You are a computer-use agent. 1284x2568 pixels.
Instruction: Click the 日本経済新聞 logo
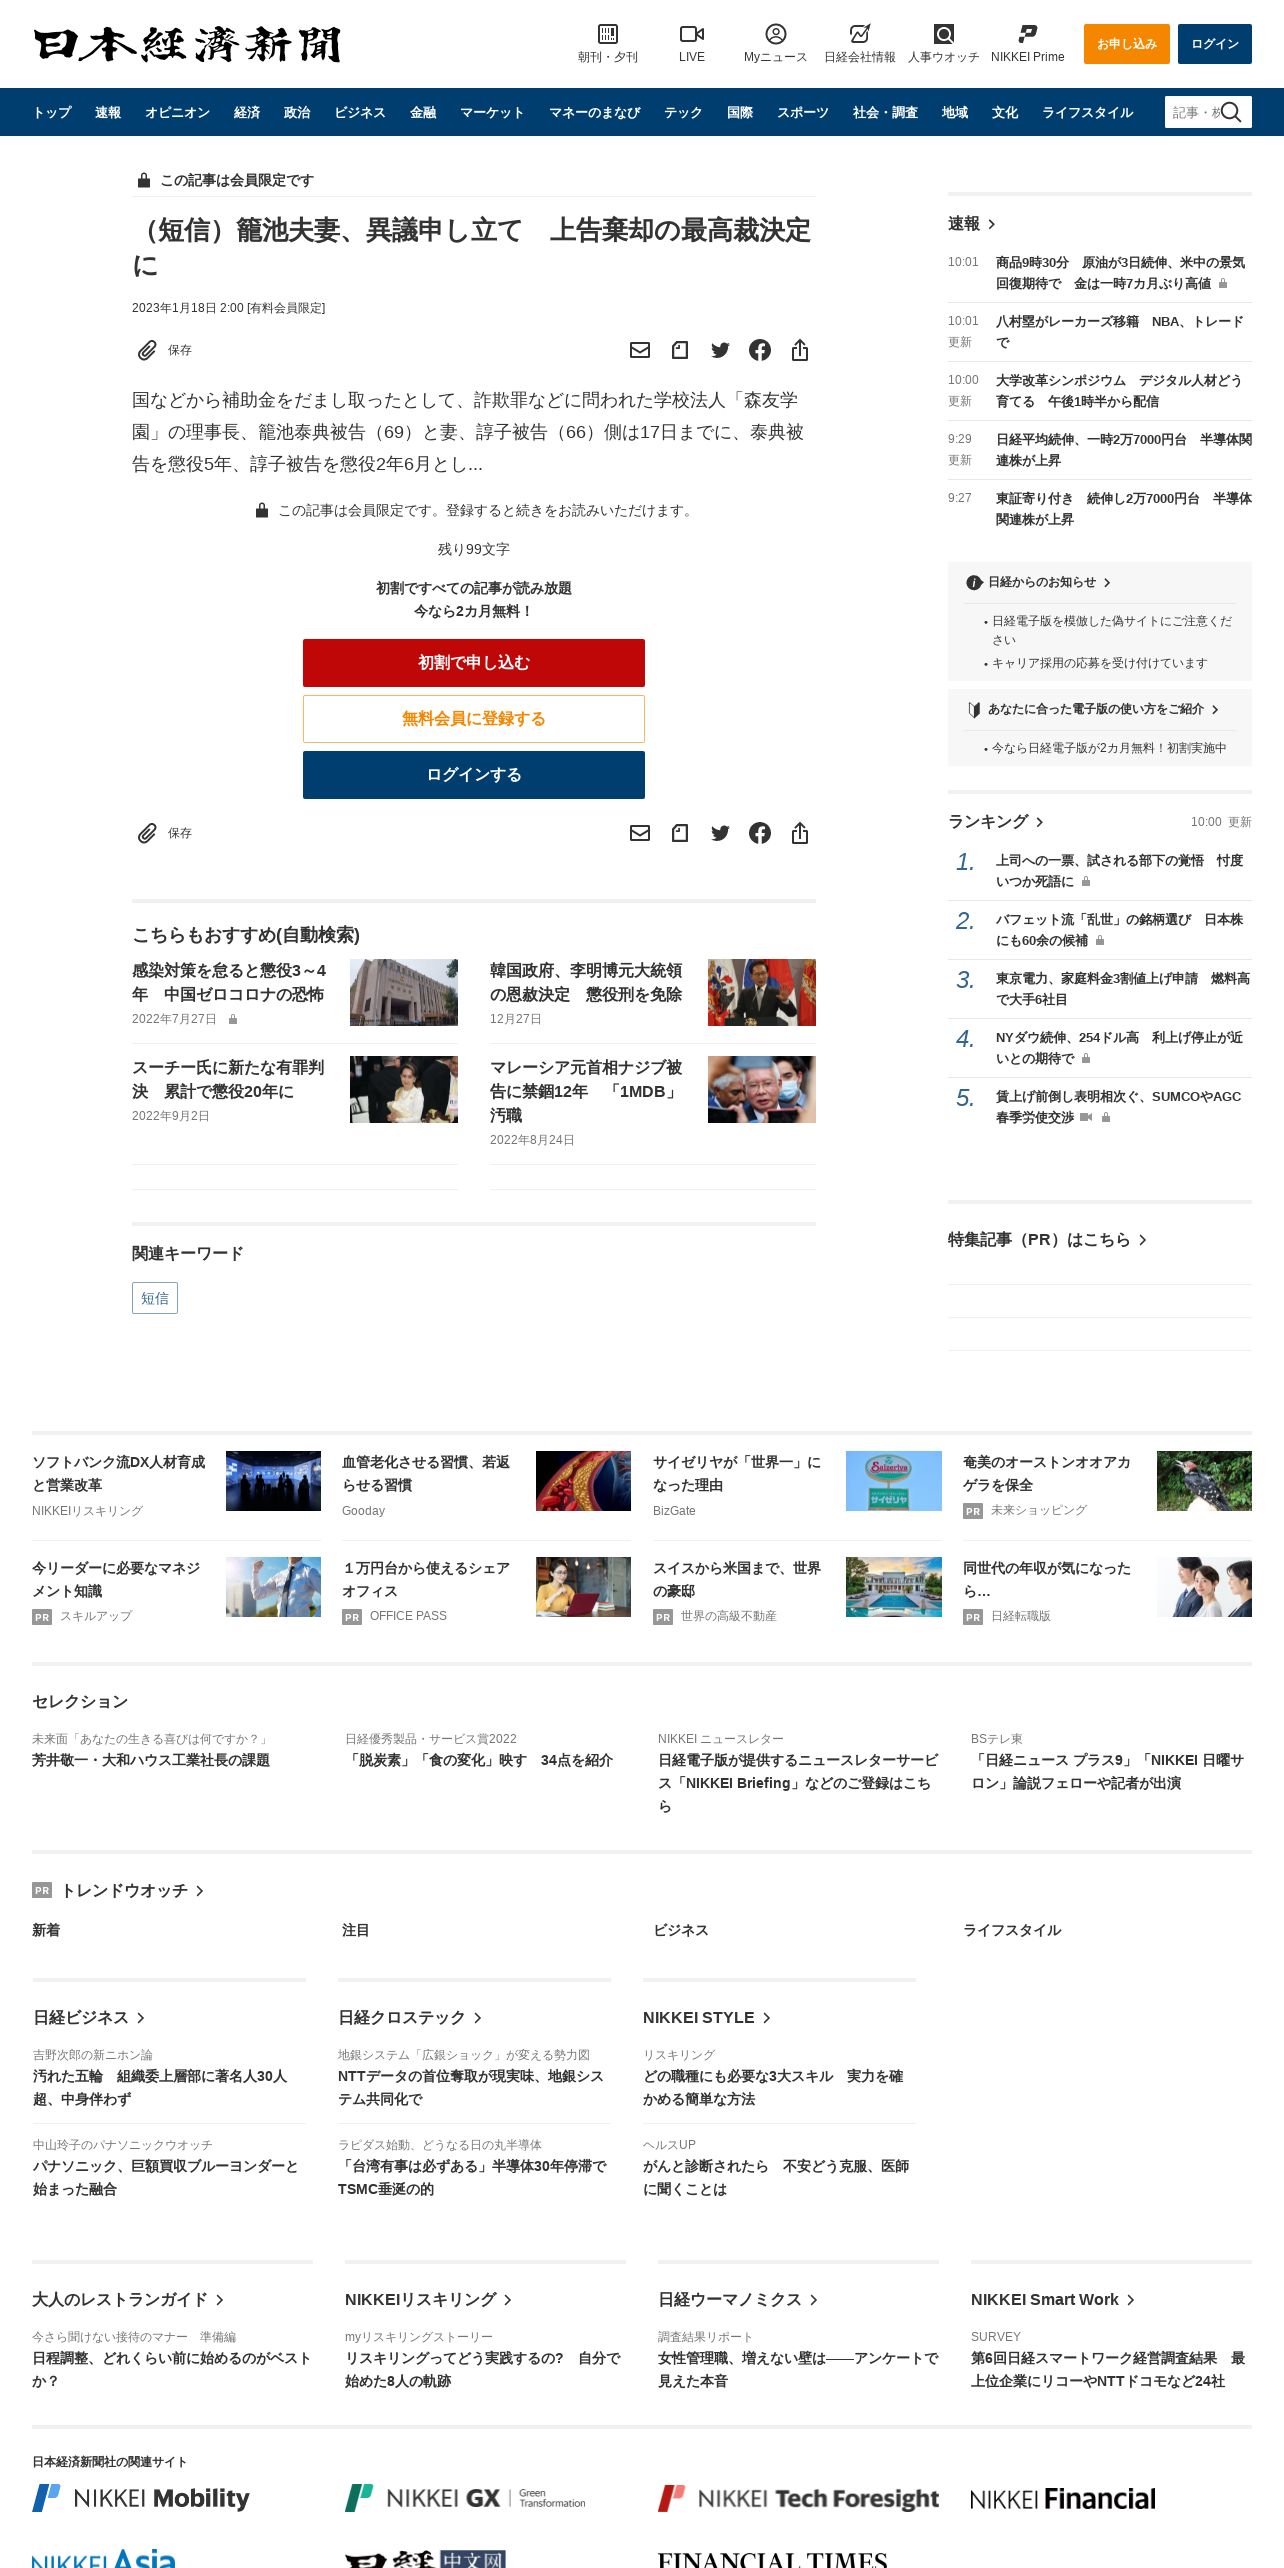coord(187,44)
